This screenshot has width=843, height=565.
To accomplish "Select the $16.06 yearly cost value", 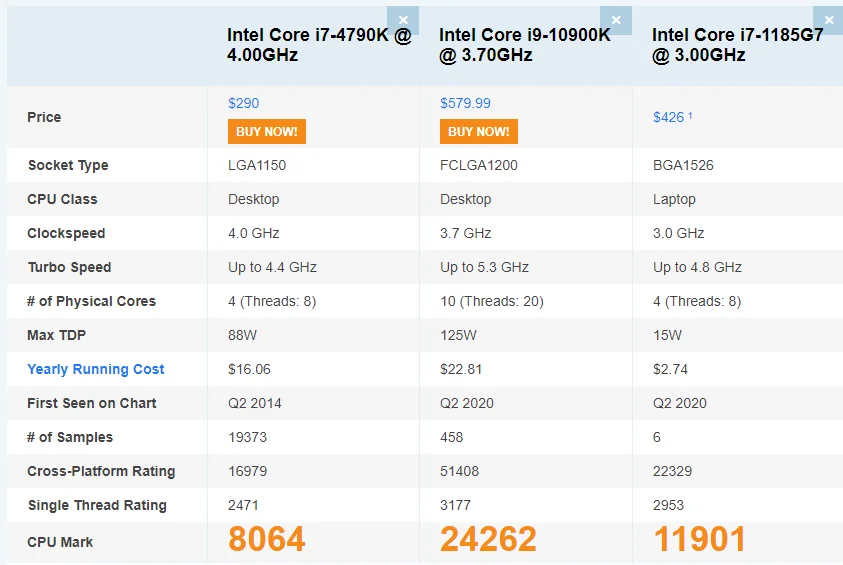I will [x=249, y=369].
